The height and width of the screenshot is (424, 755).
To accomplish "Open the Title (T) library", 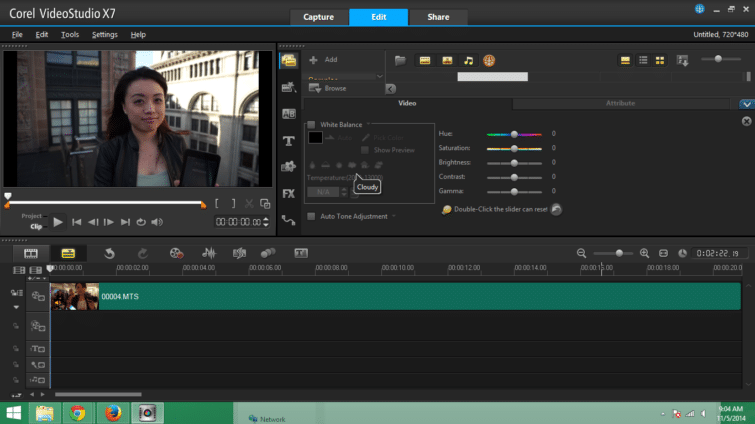I will pyautogui.click(x=289, y=141).
